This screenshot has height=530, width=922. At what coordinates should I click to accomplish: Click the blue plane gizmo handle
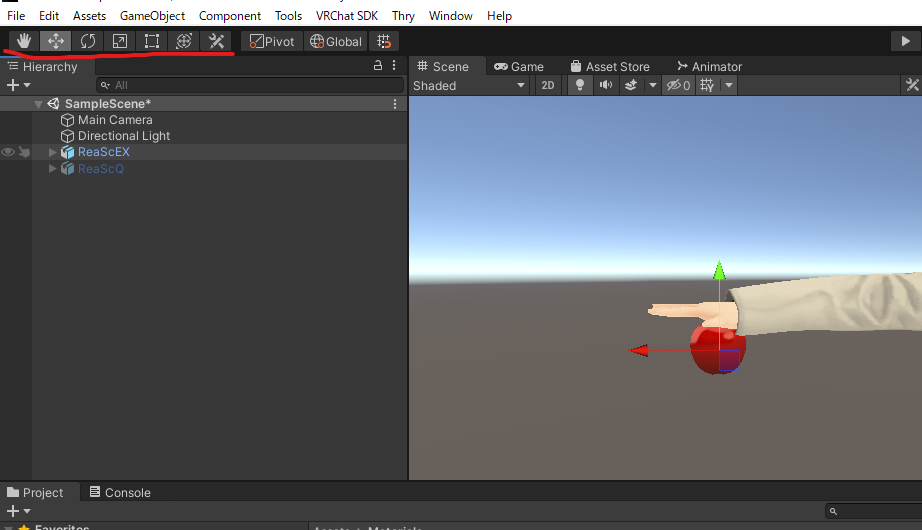(729, 361)
